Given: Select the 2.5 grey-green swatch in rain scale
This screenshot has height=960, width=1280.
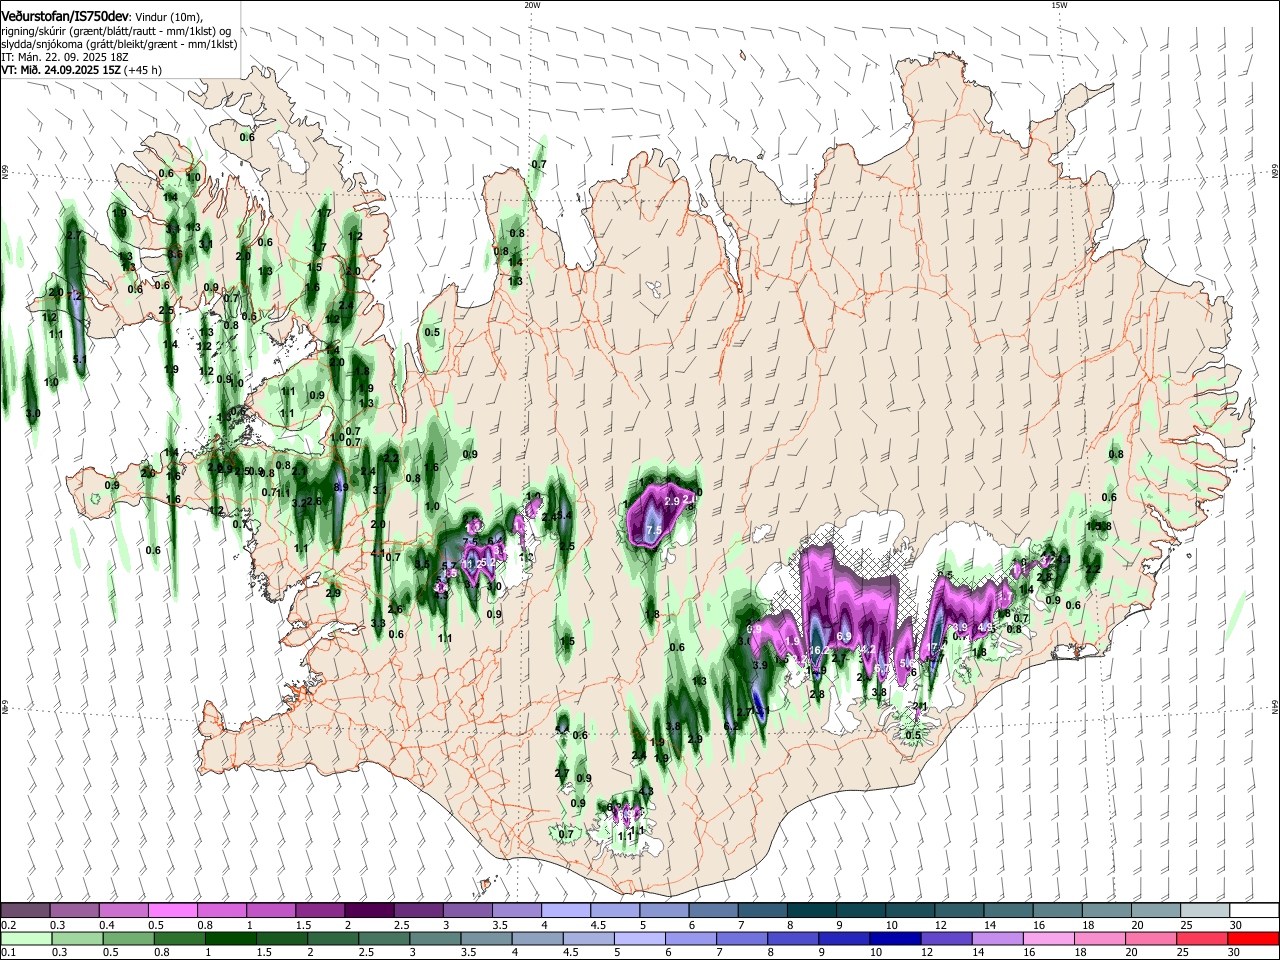Looking at the screenshot, I should point(384,938).
